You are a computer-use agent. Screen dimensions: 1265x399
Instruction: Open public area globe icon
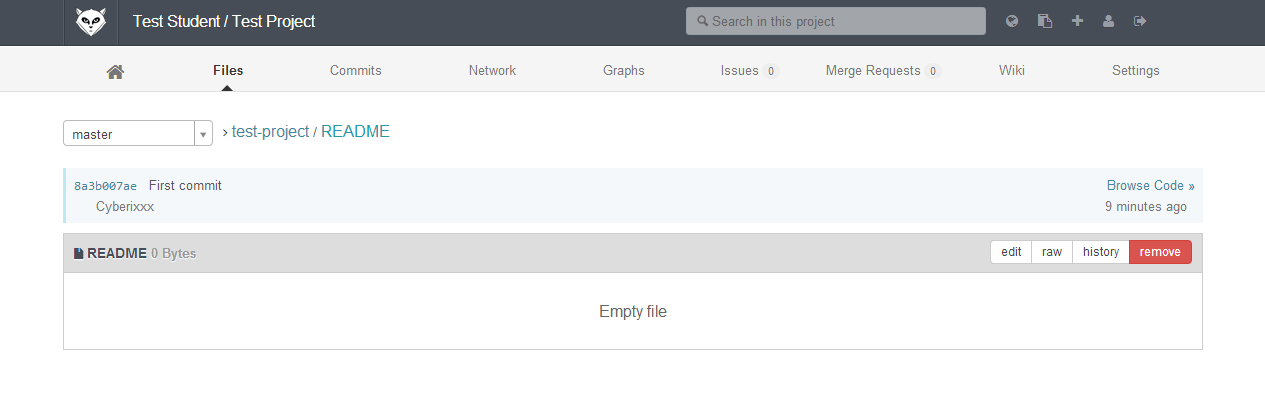[x=1012, y=21]
